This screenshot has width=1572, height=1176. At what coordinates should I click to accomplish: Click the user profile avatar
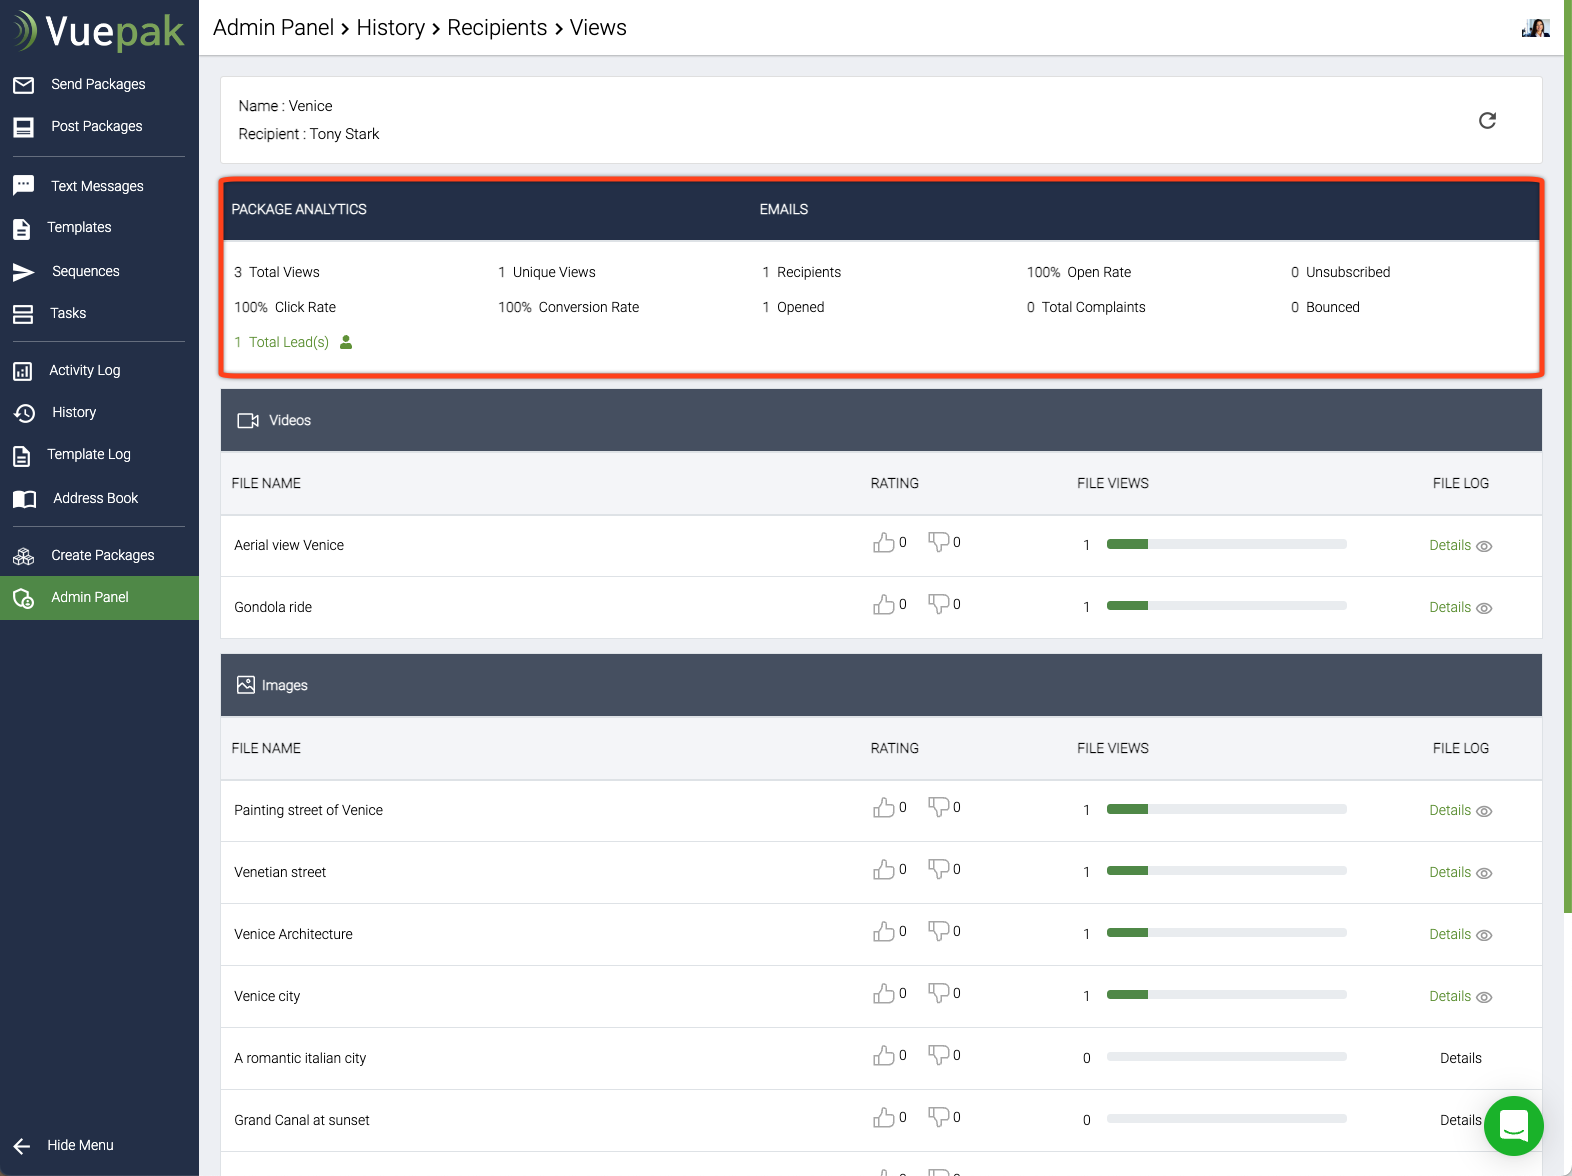(1535, 28)
